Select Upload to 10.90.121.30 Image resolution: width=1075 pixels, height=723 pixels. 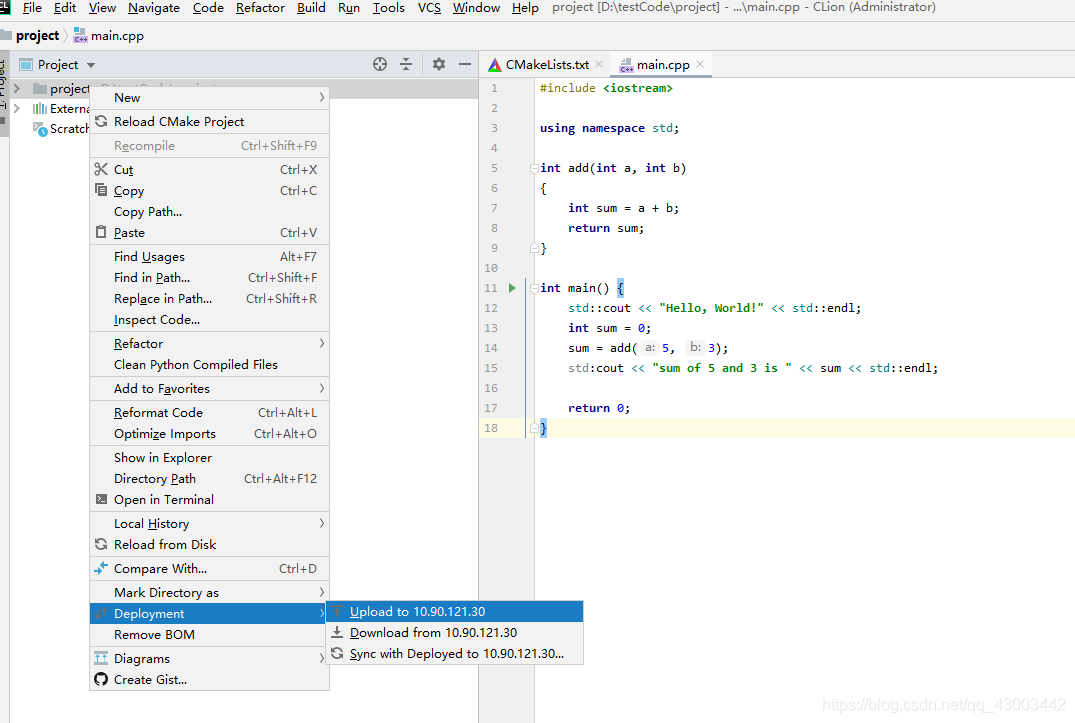pyautogui.click(x=455, y=611)
